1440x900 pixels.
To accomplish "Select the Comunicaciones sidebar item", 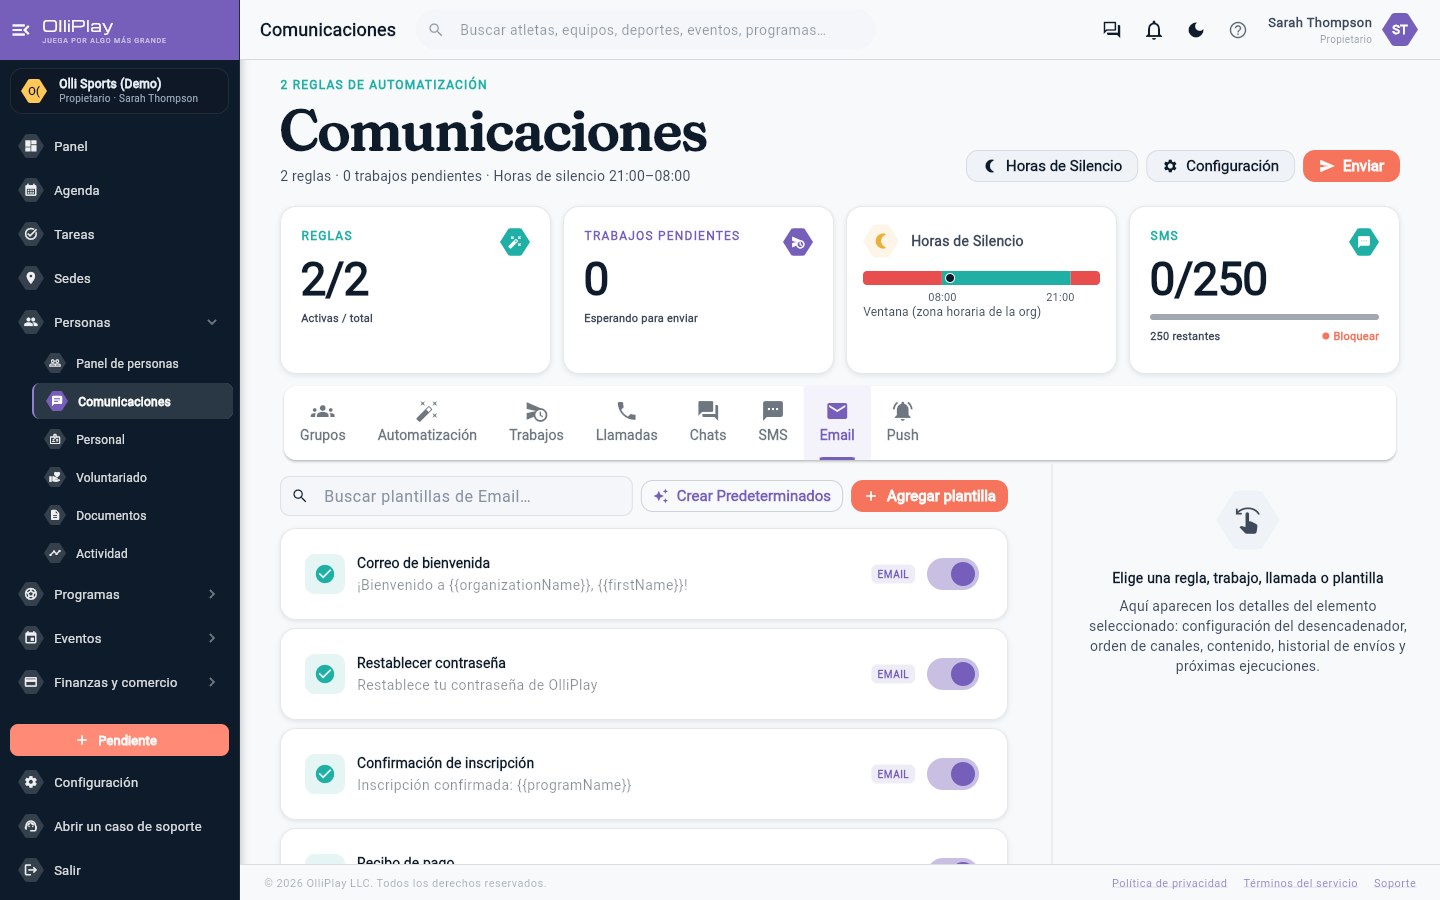I will [x=132, y=401].
